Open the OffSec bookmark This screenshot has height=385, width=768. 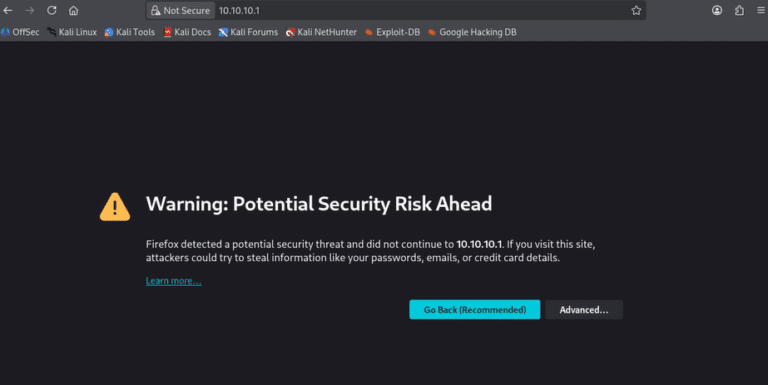(20, 32)
